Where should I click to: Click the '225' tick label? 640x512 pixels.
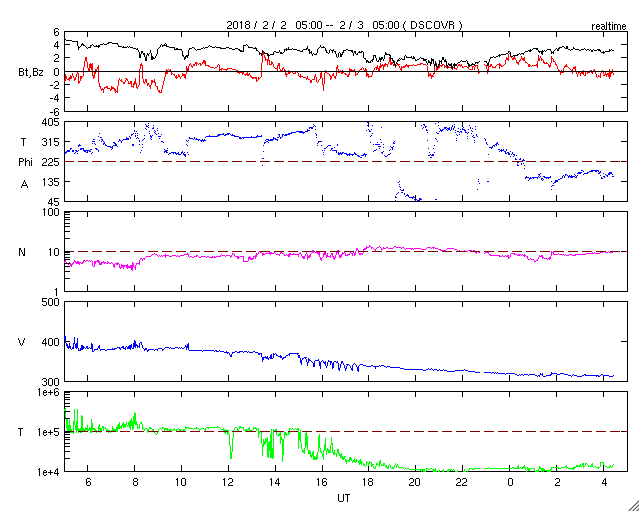[51, 162]
